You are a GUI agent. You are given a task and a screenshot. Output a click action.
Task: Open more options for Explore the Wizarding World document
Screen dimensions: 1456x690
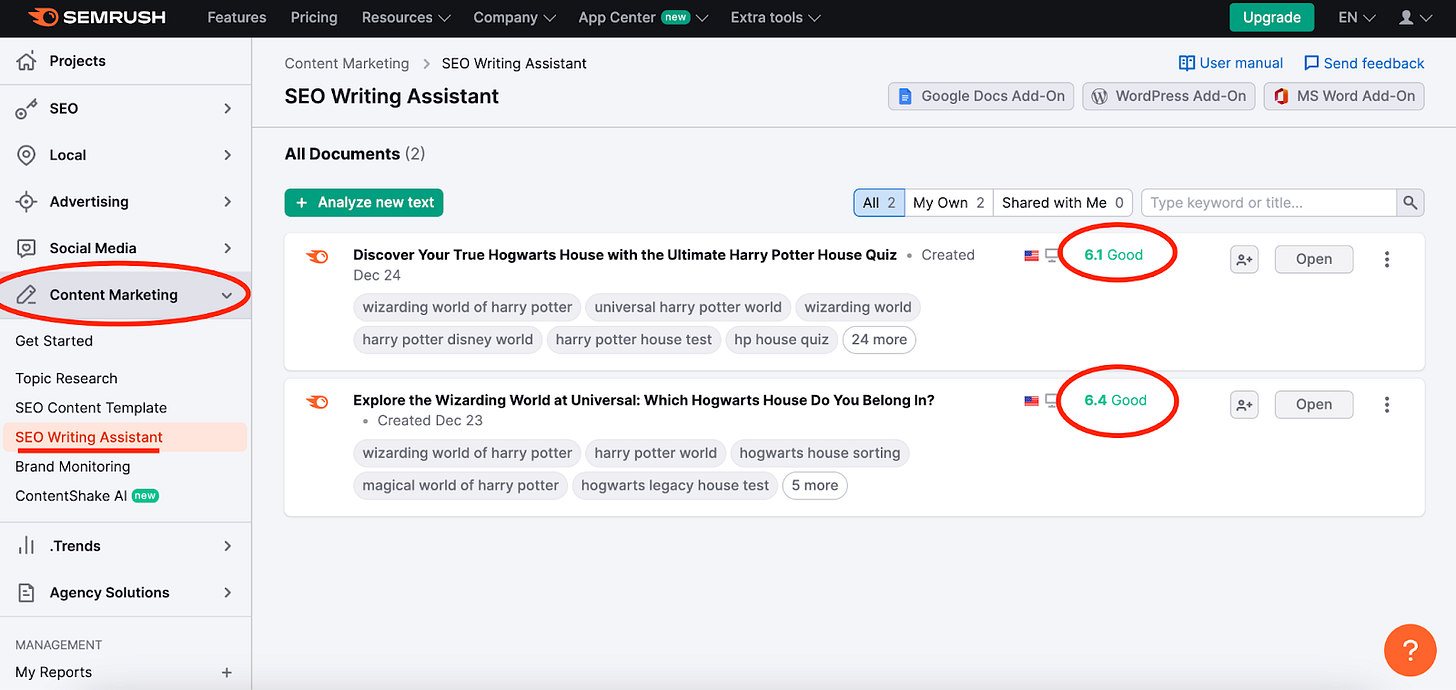tap(1387, 404)
